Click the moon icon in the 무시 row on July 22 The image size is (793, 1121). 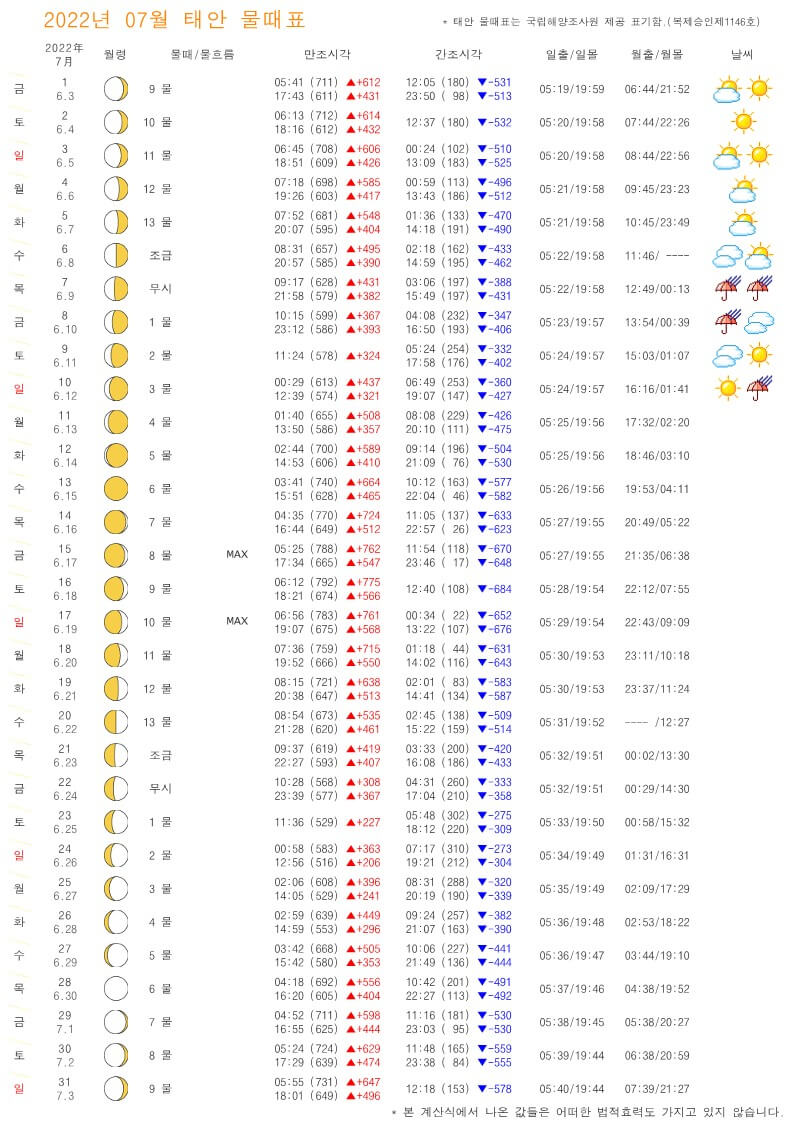(115, 789)
